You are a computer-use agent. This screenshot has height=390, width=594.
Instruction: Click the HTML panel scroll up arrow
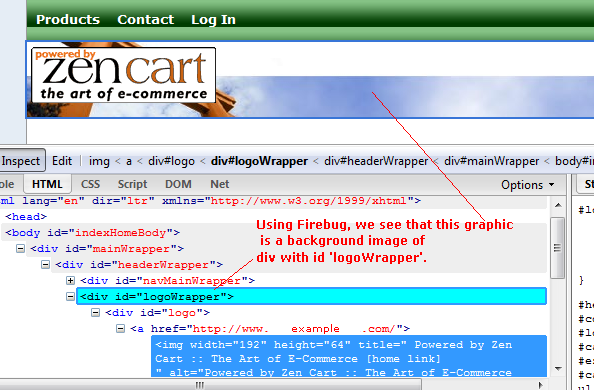point(558,206)
